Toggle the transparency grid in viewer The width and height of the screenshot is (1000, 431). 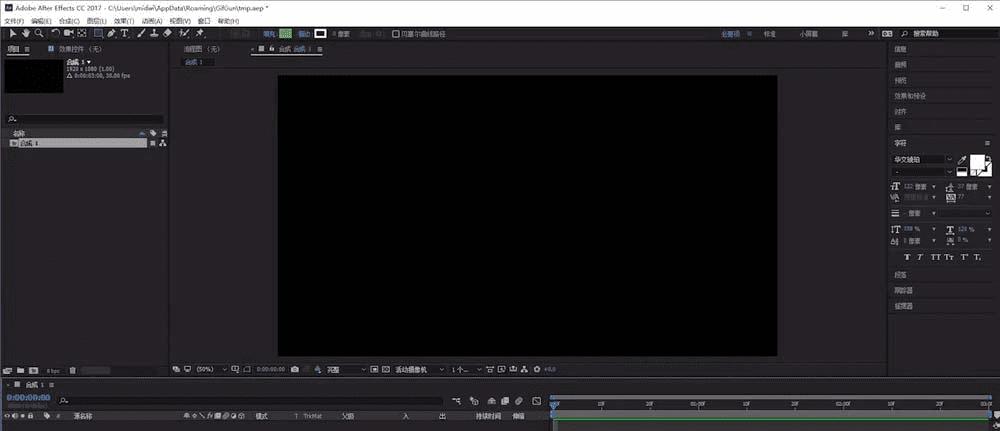(386, 369)
